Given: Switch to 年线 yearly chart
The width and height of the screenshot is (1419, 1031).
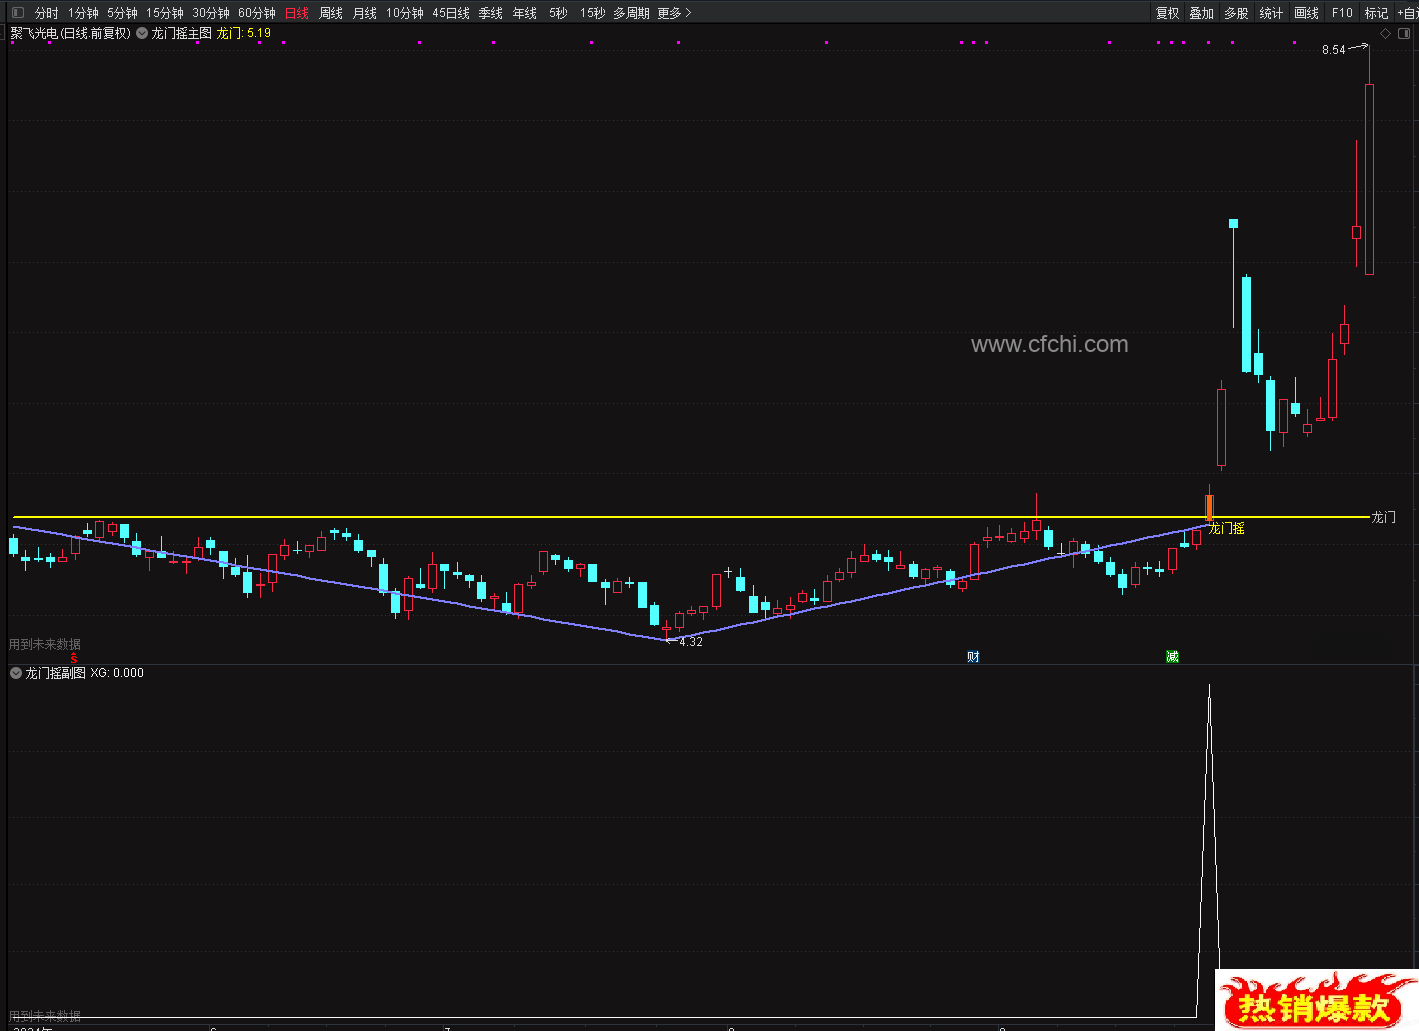Looking at the screenshot, I should 525,13.
